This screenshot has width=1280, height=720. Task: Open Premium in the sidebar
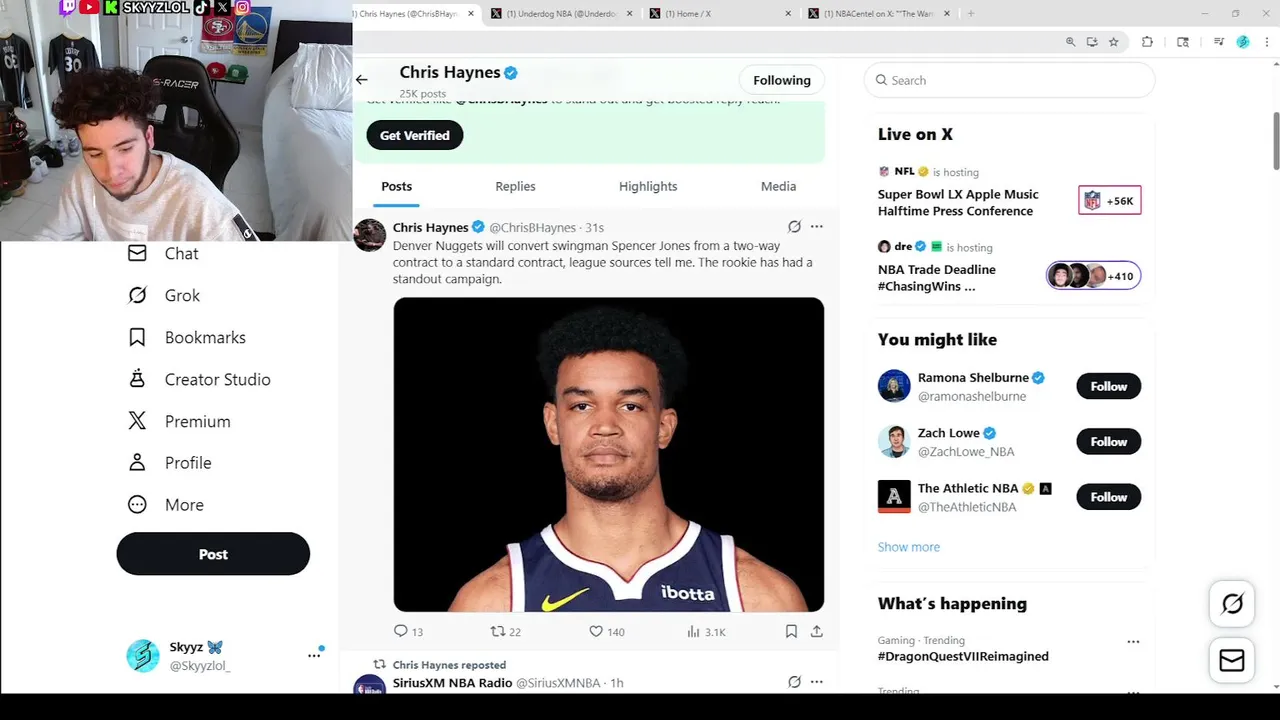(x=179, y=422)
